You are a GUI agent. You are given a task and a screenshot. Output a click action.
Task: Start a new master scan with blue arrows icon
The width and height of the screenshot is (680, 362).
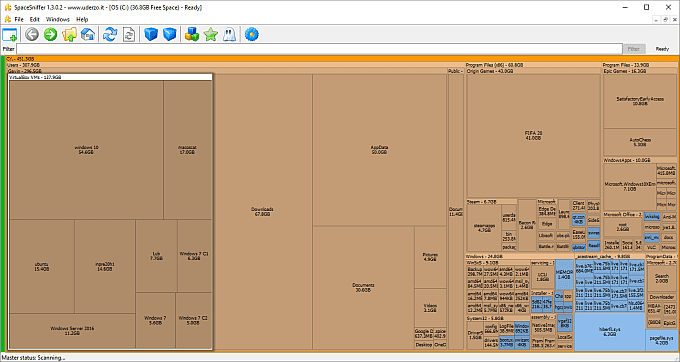110,34
